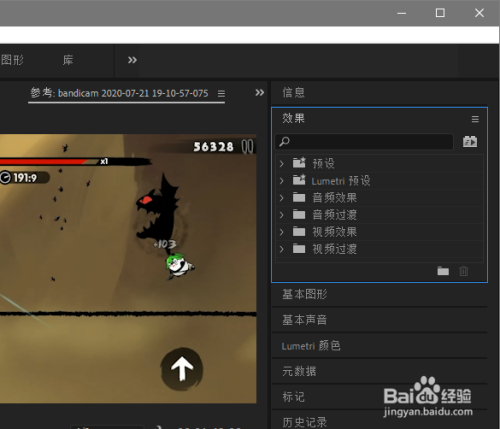Expand the 视频效果 video effects folder
Screen dimensions: 500x429
282,232
